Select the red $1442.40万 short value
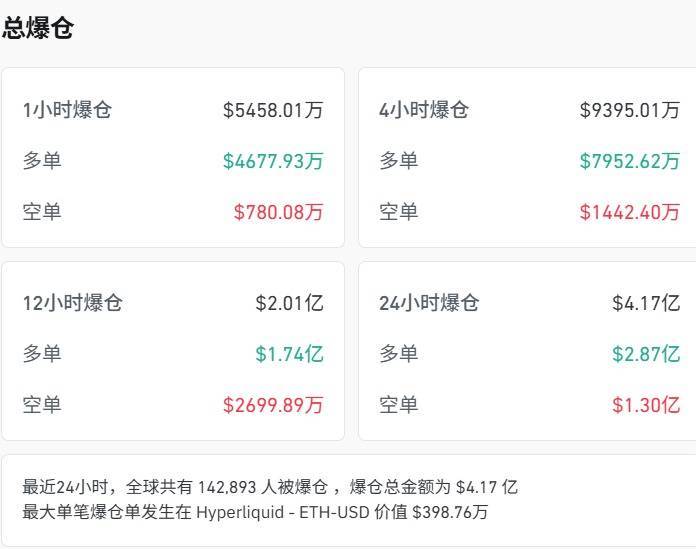Screen dimensions: 696x549 click(x=629, y=212)
